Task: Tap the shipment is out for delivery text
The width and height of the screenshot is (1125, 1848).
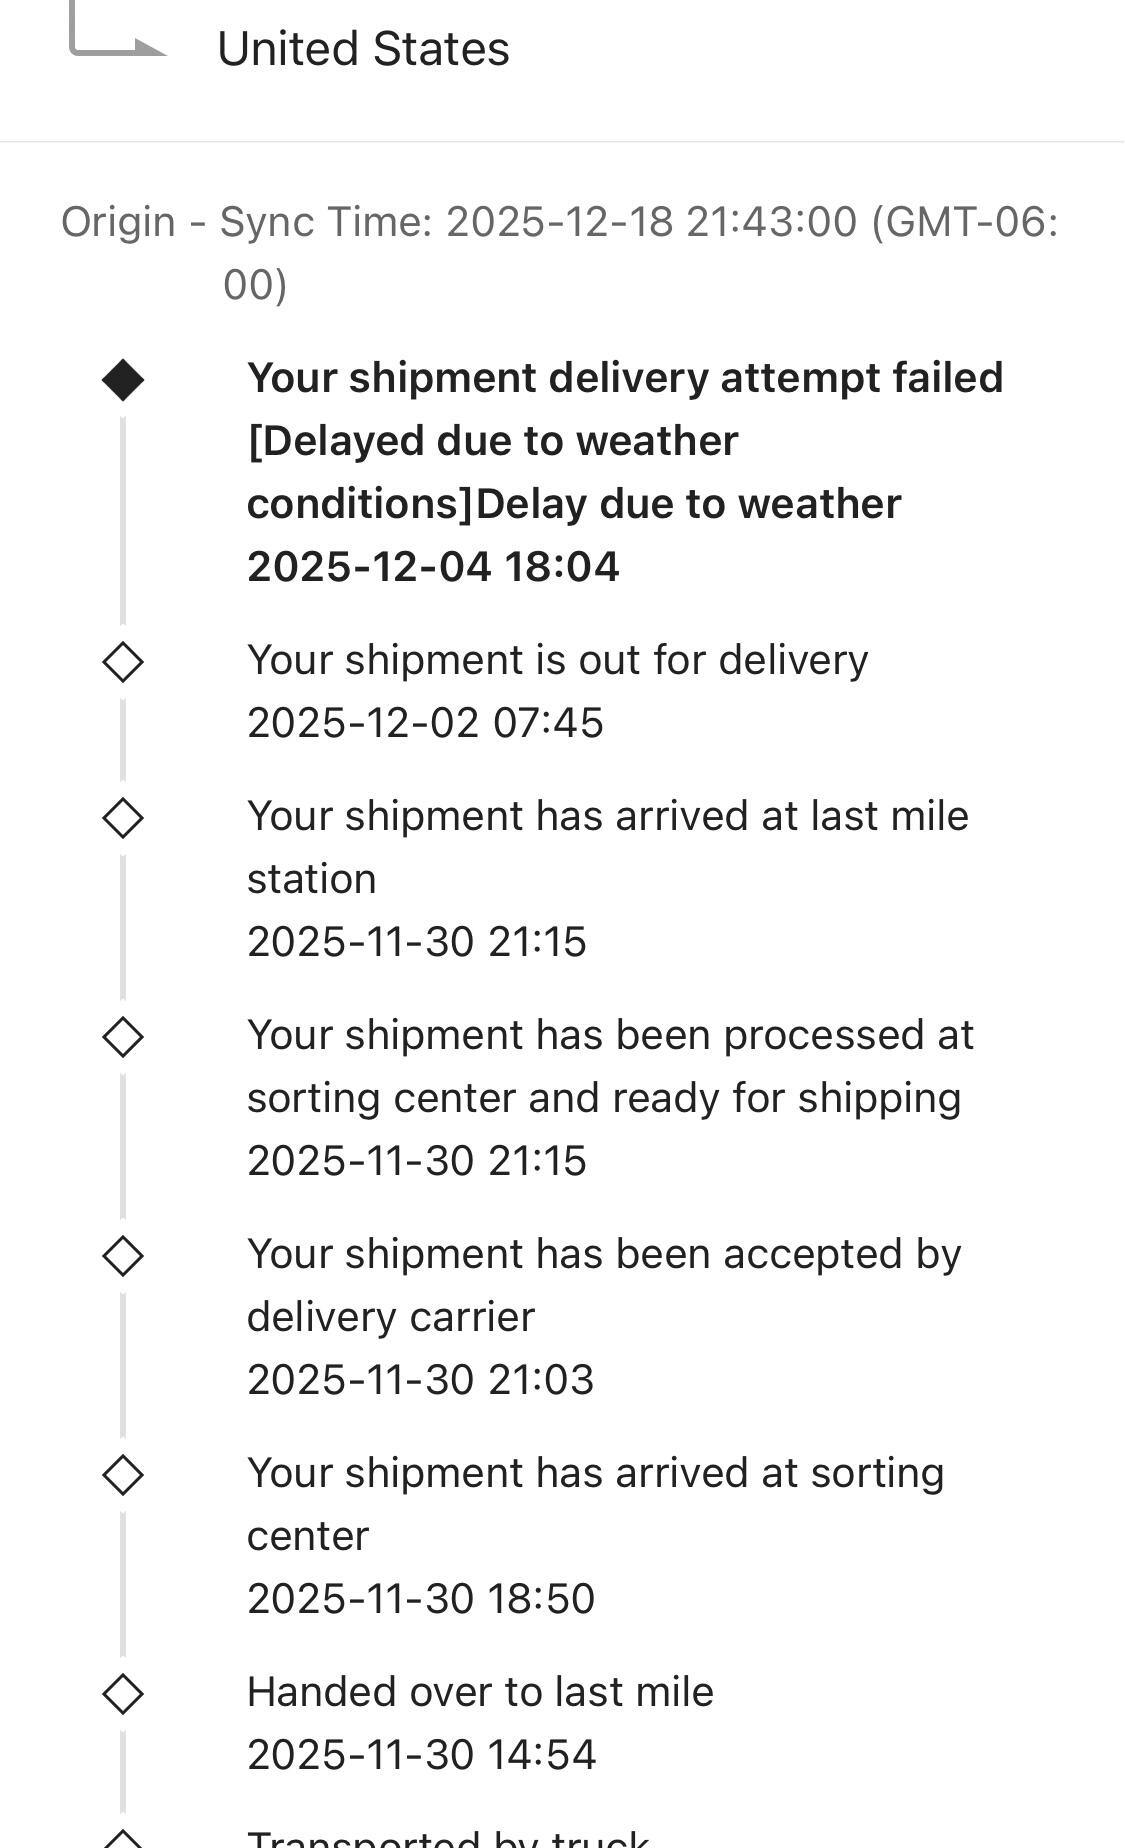Action: pos(557,661)
